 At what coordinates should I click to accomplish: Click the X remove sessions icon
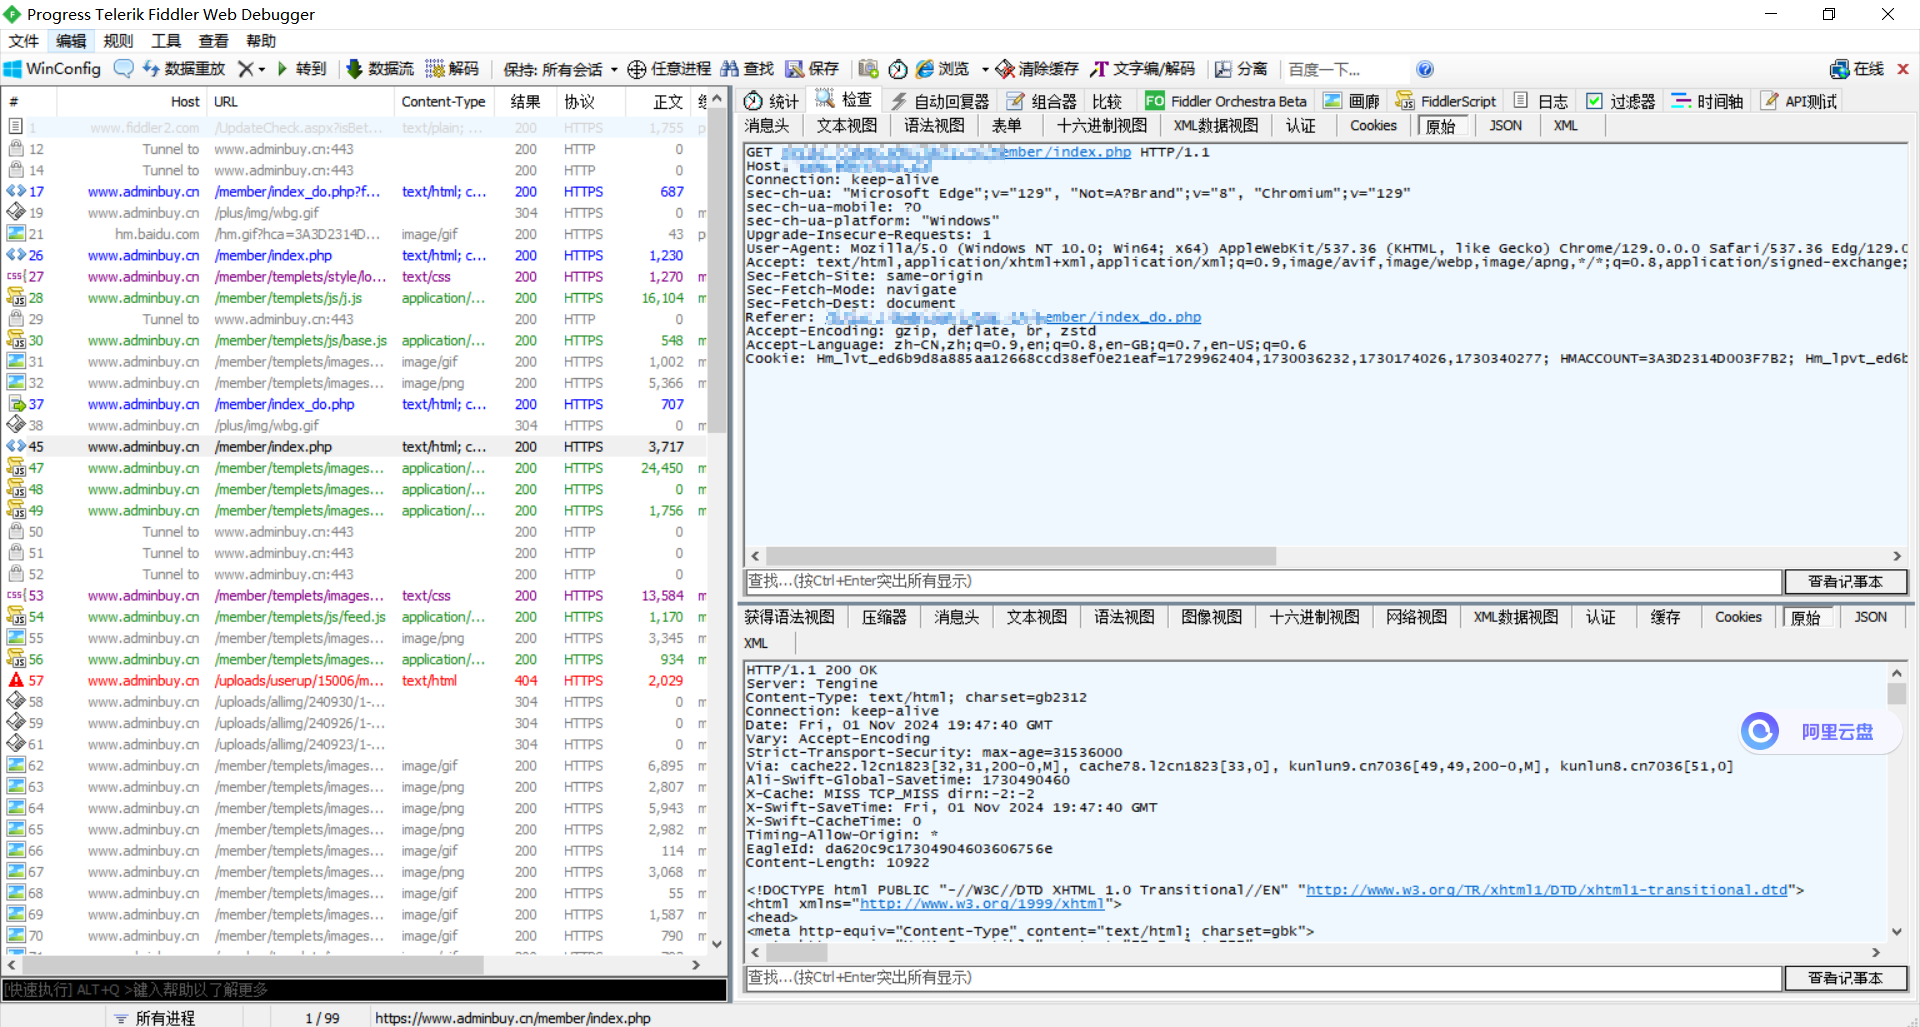pos(245,69)
